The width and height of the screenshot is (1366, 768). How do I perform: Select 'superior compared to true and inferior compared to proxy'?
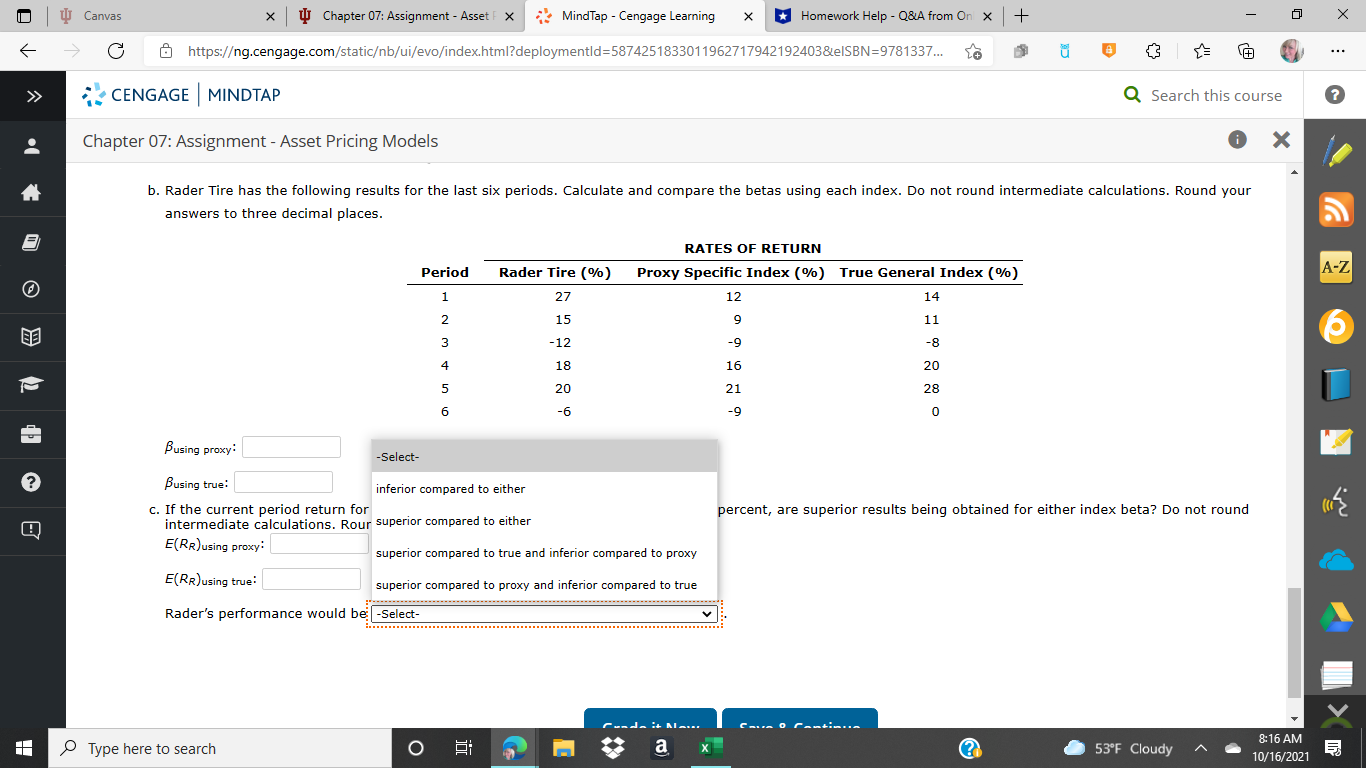click(x=544, y=553)
